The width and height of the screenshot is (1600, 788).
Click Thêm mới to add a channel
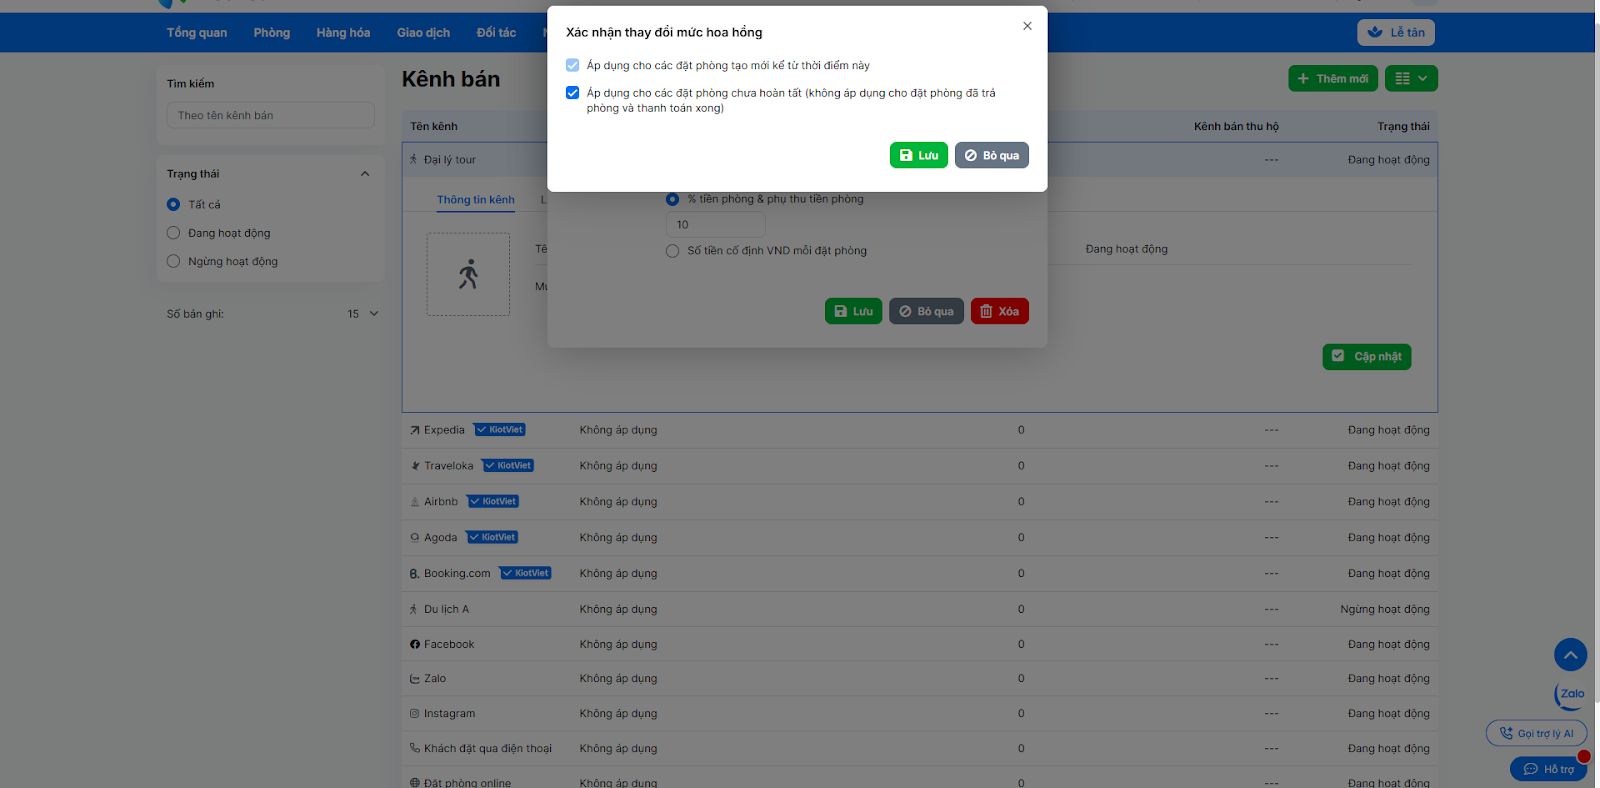(x=1333, y=79)
